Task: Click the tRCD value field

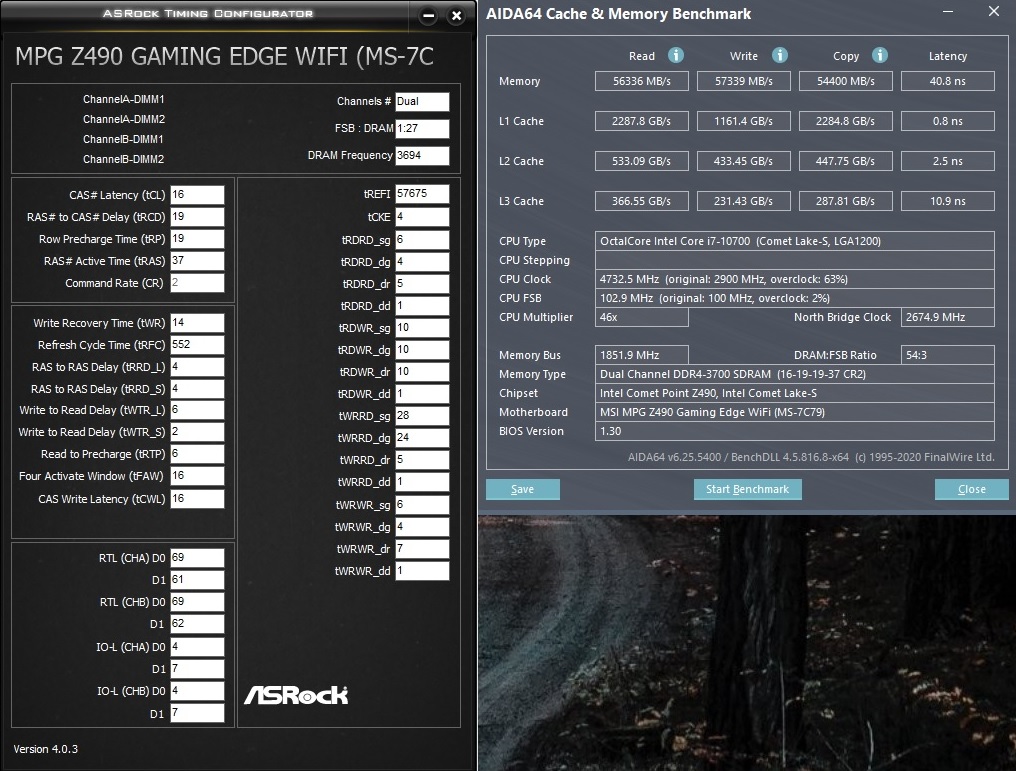Action: click(197, 217)
